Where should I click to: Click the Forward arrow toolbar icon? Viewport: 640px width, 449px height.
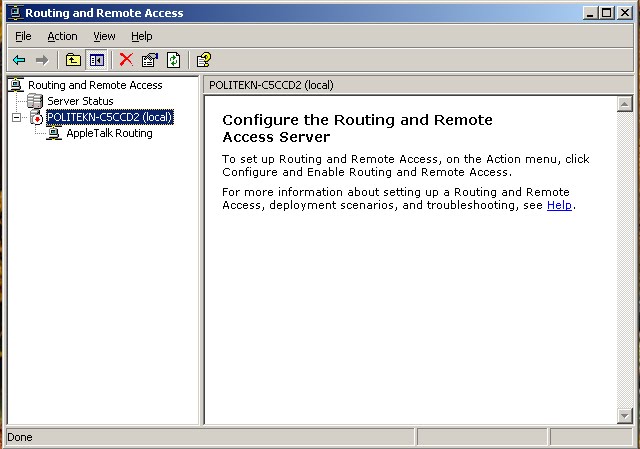click(42, 60)
